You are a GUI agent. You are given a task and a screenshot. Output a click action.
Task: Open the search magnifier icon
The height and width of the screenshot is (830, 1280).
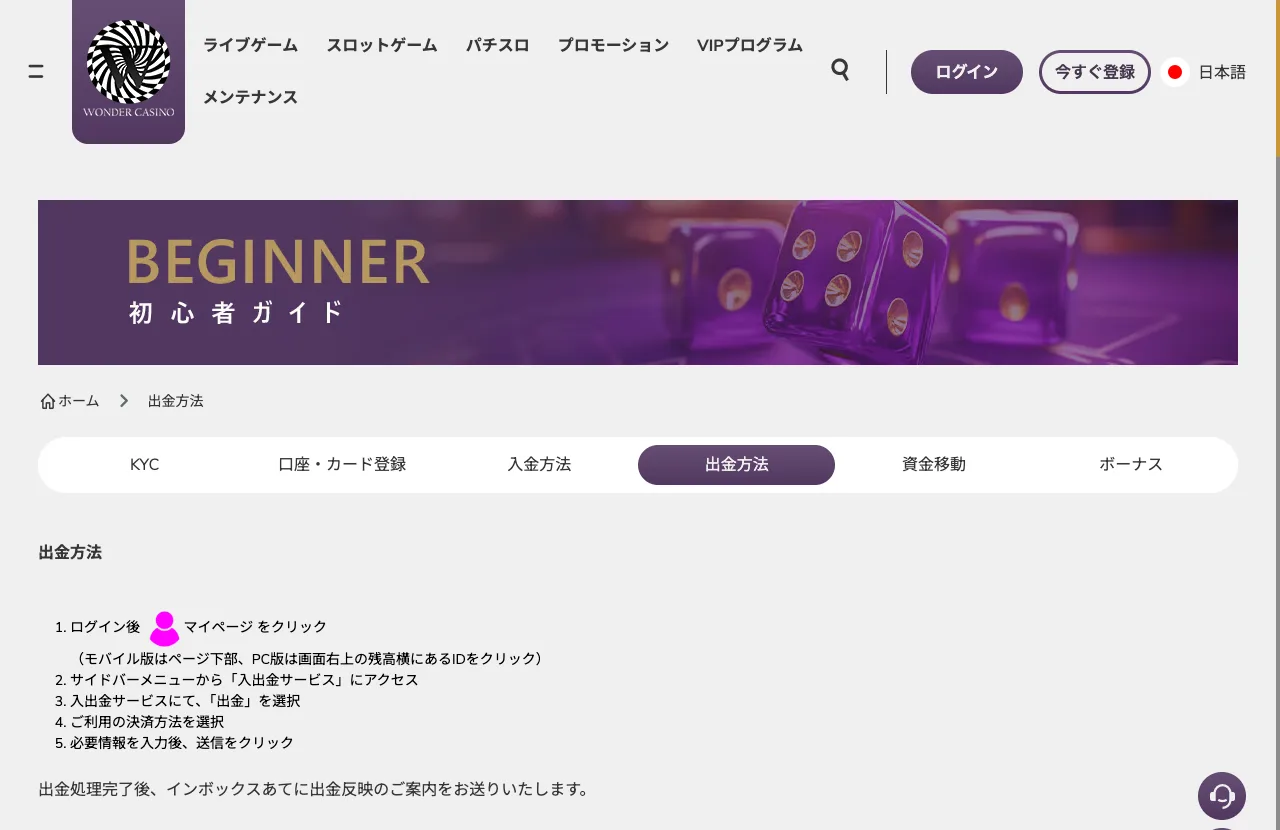click(840, 70)
